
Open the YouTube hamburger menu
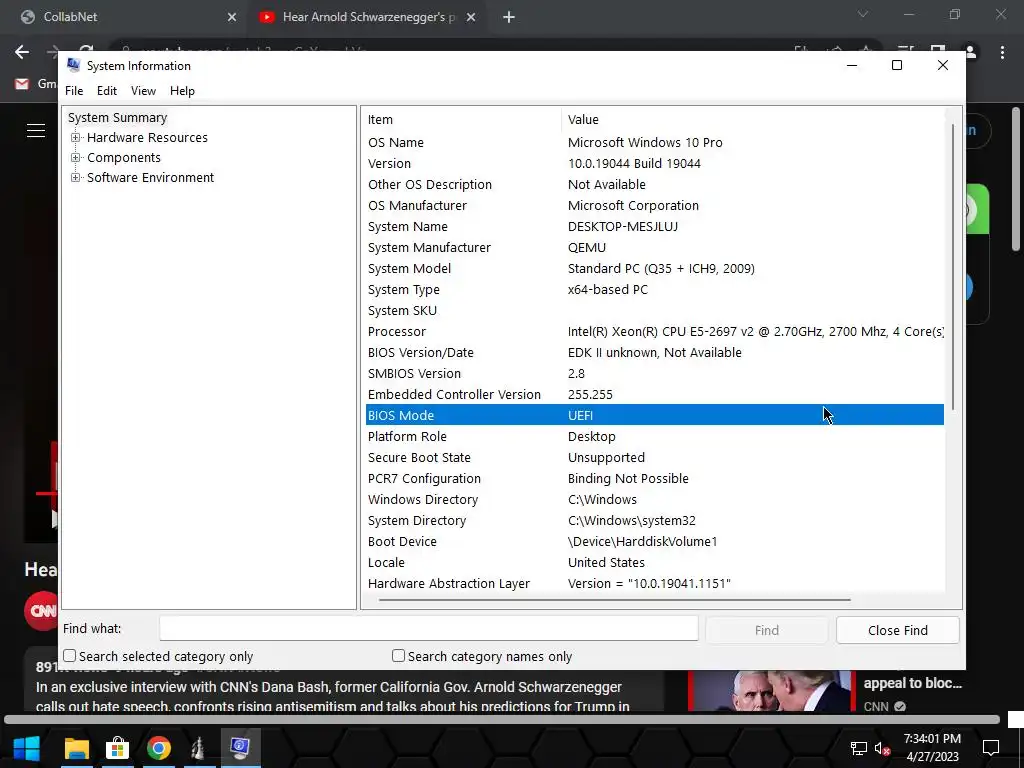pyautogui.click(x=36, y=131)
